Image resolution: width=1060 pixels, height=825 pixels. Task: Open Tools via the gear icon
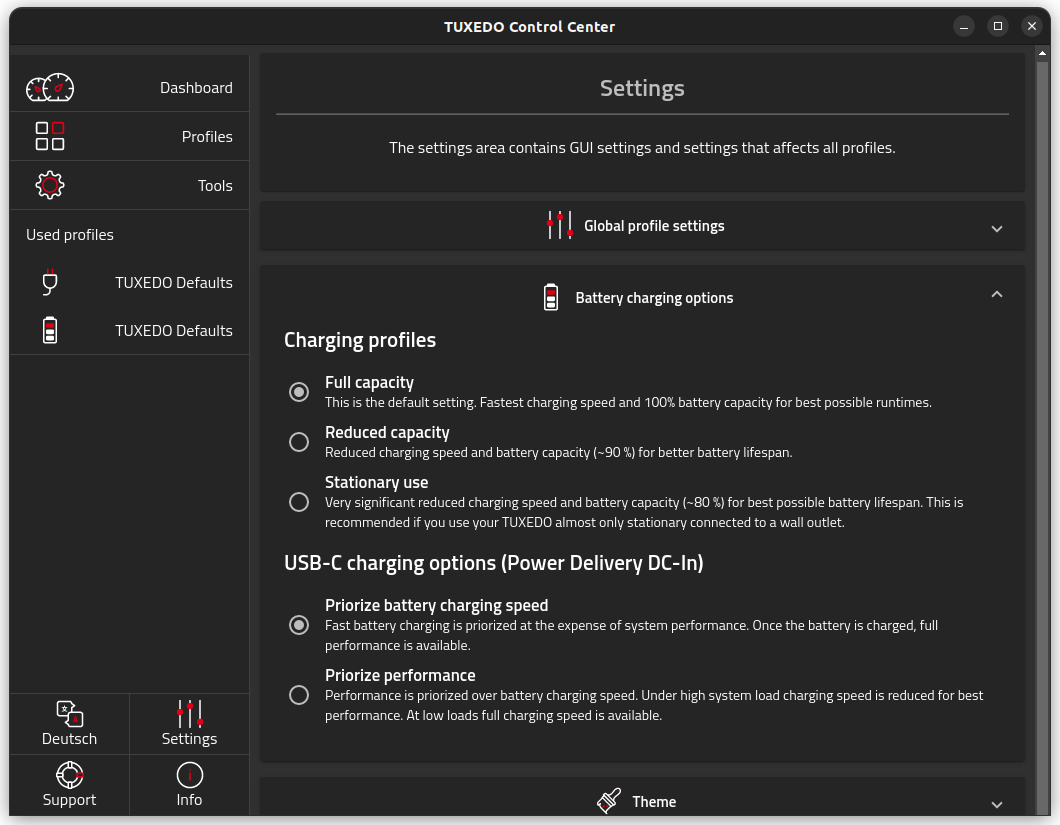coord(49,184)
